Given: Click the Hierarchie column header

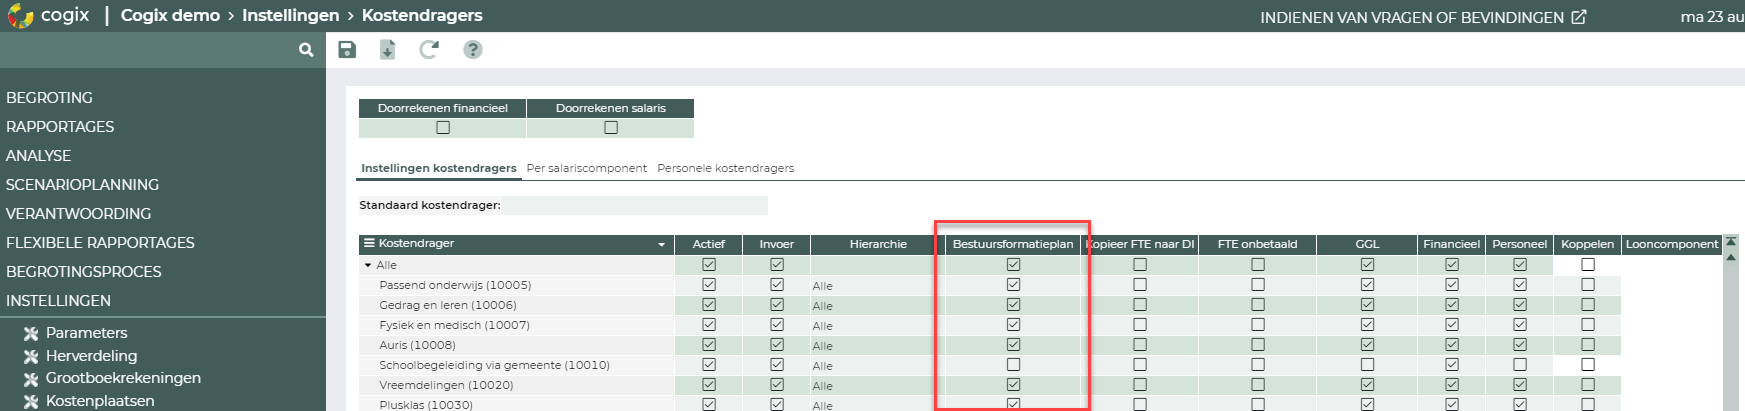Looking at the screenshot, I should coord(878,244).
